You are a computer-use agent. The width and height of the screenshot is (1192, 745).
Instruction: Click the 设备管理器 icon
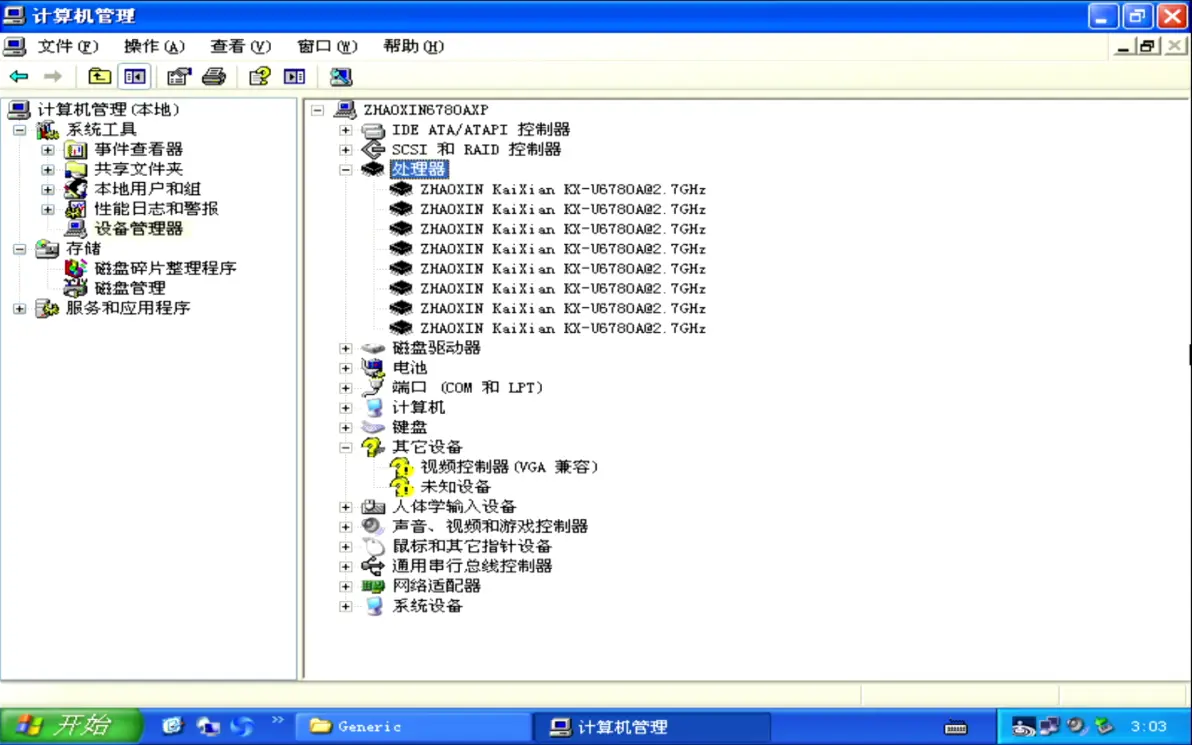coord(75,228)
